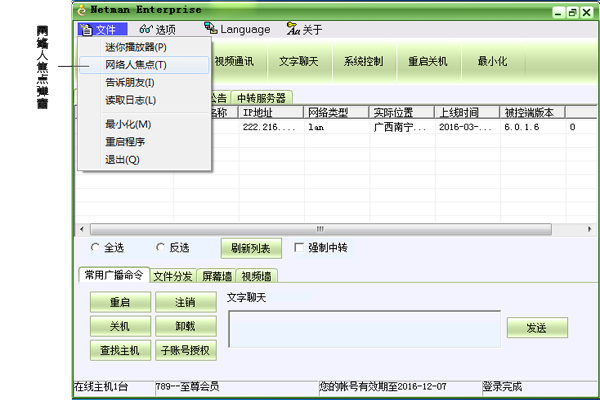The image size is (600, 400).
Task: Click the Language menu icon
Action: 210,30
